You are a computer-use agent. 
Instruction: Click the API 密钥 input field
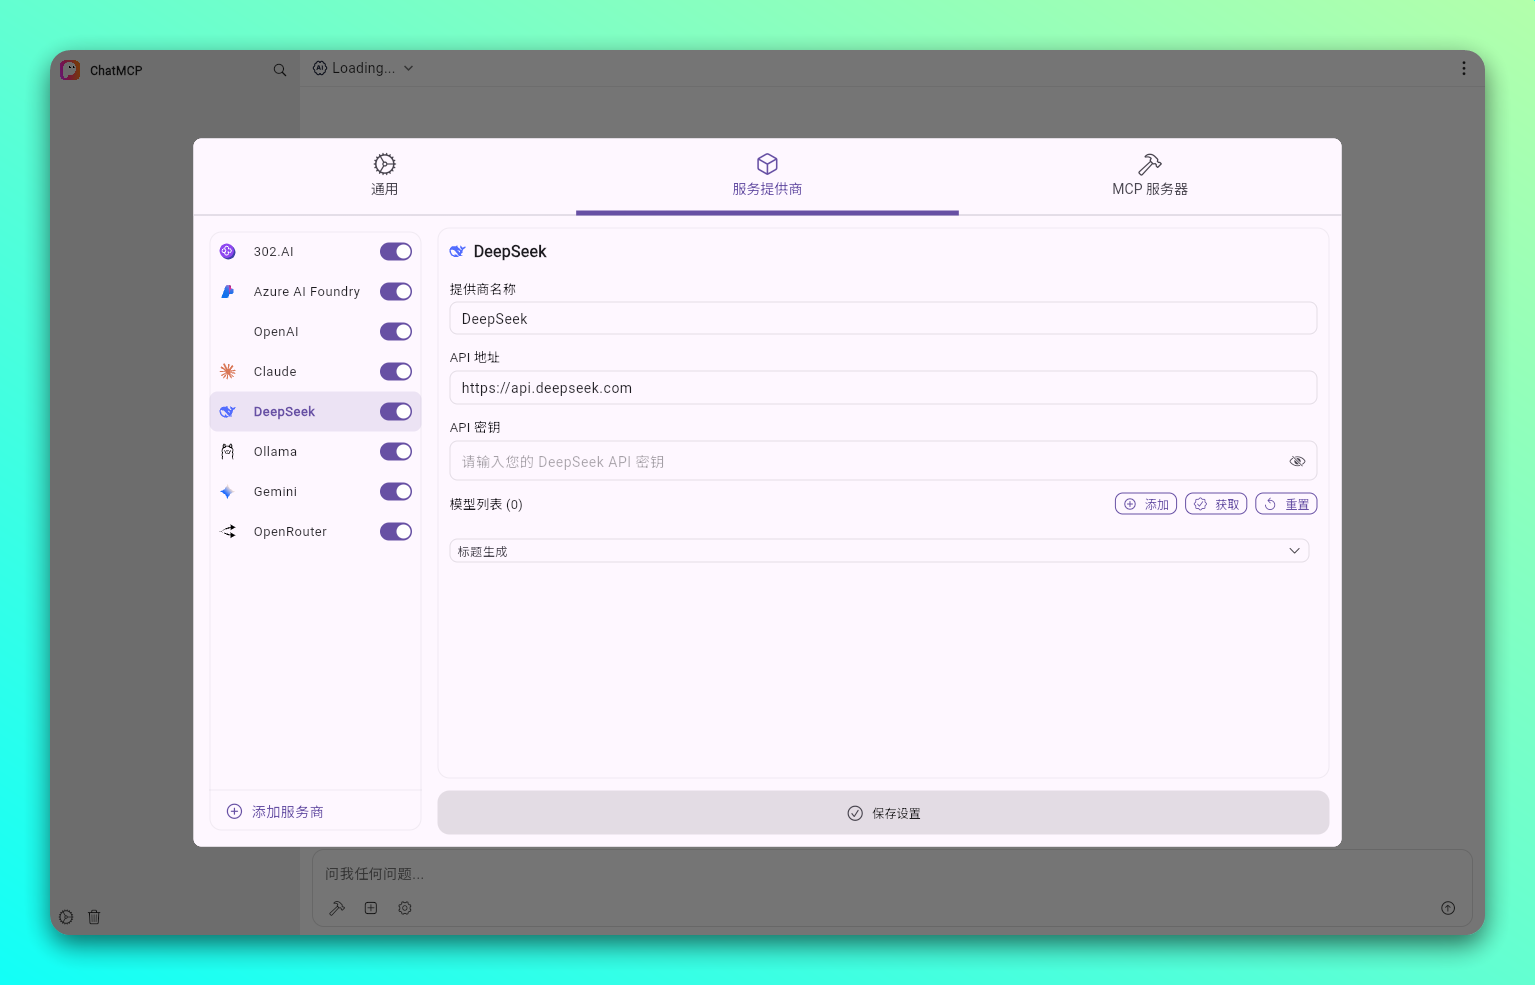pos(883,461)
